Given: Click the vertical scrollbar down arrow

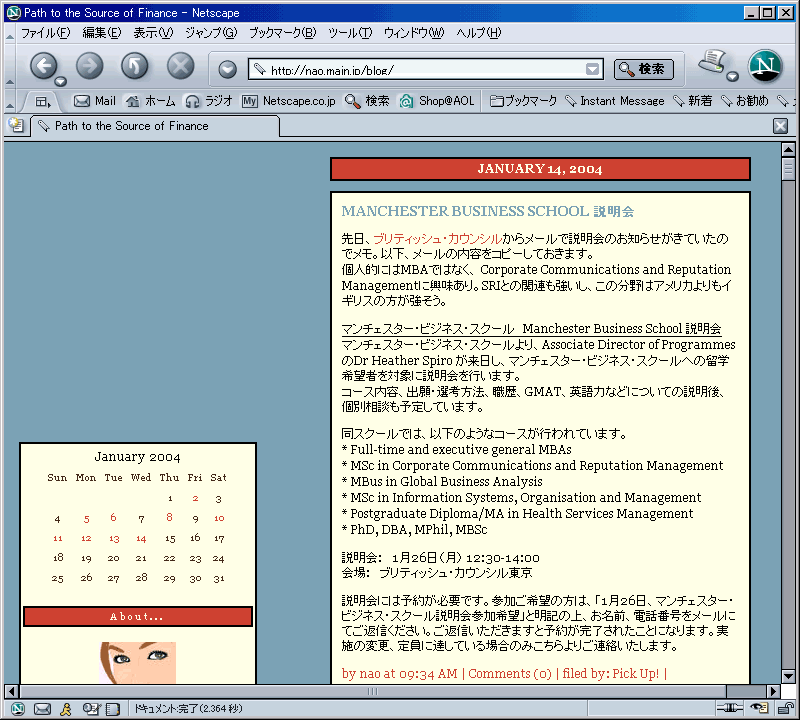Looking at the screenshot, I should 788,677.
